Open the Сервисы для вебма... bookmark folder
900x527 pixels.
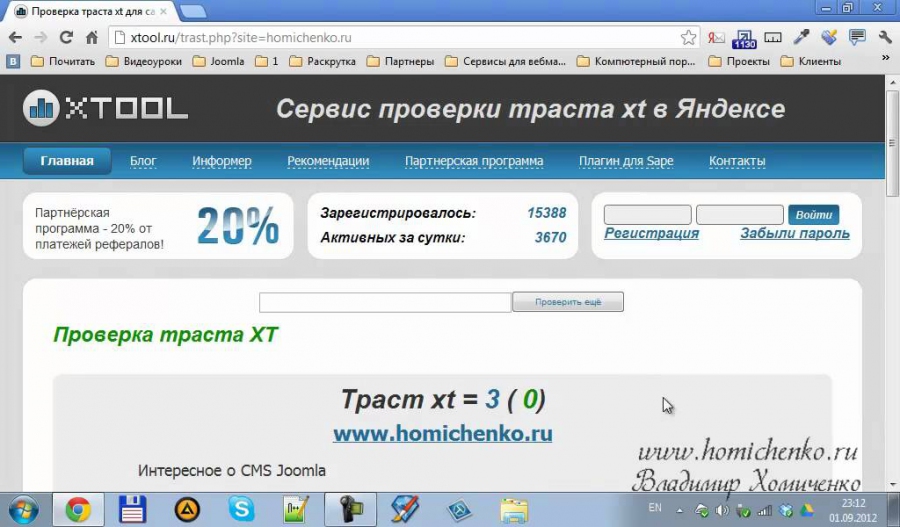(x=505, y=61)
